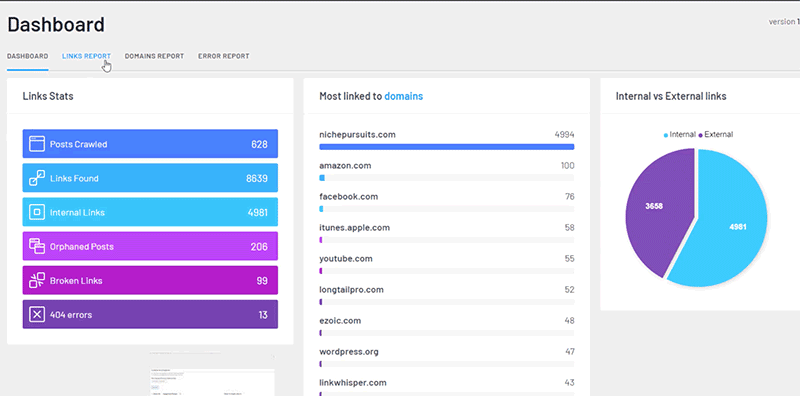Click the Links Stats card heading

(48, 96)
